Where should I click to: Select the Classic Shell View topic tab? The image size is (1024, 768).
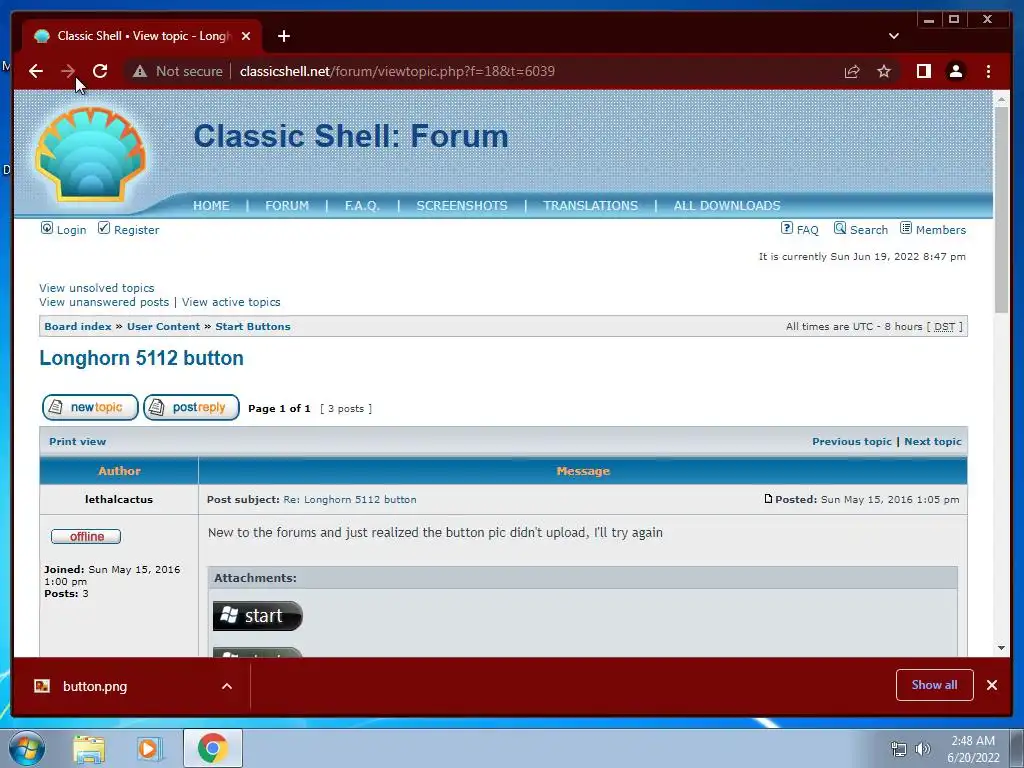pyautogui.click(x=142, y=36)
